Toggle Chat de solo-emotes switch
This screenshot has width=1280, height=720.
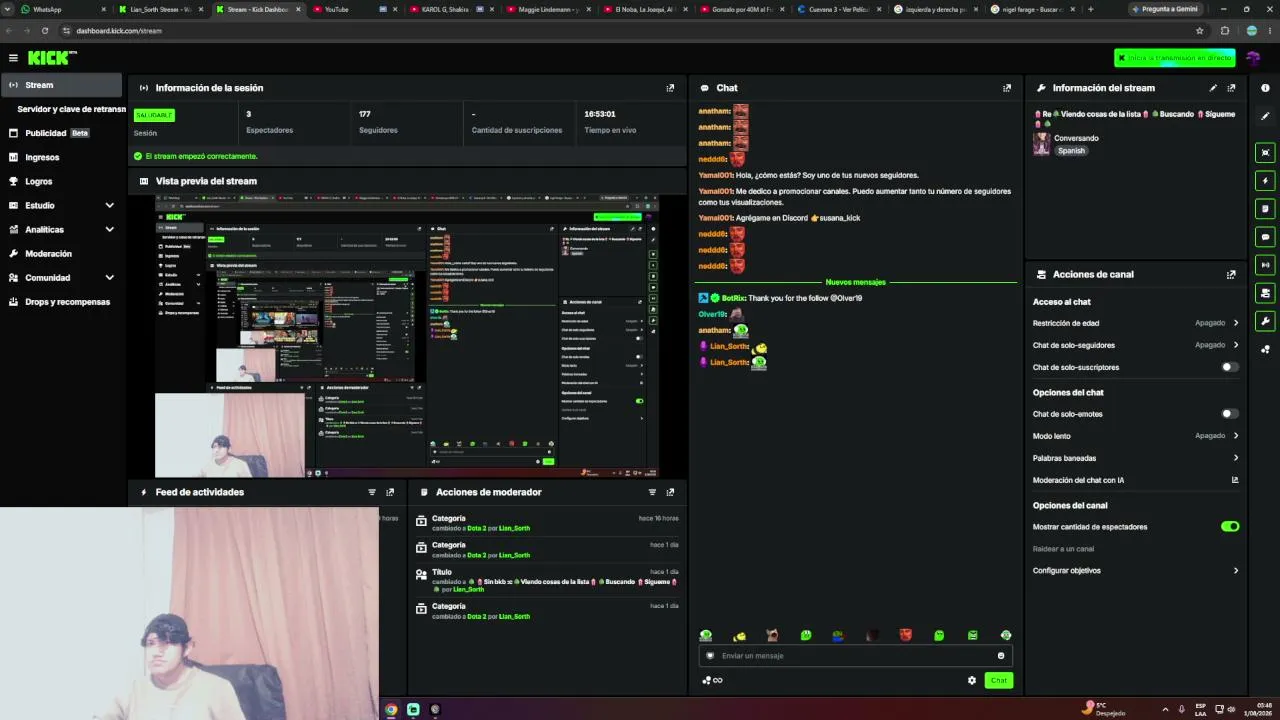pos(1230,414)
